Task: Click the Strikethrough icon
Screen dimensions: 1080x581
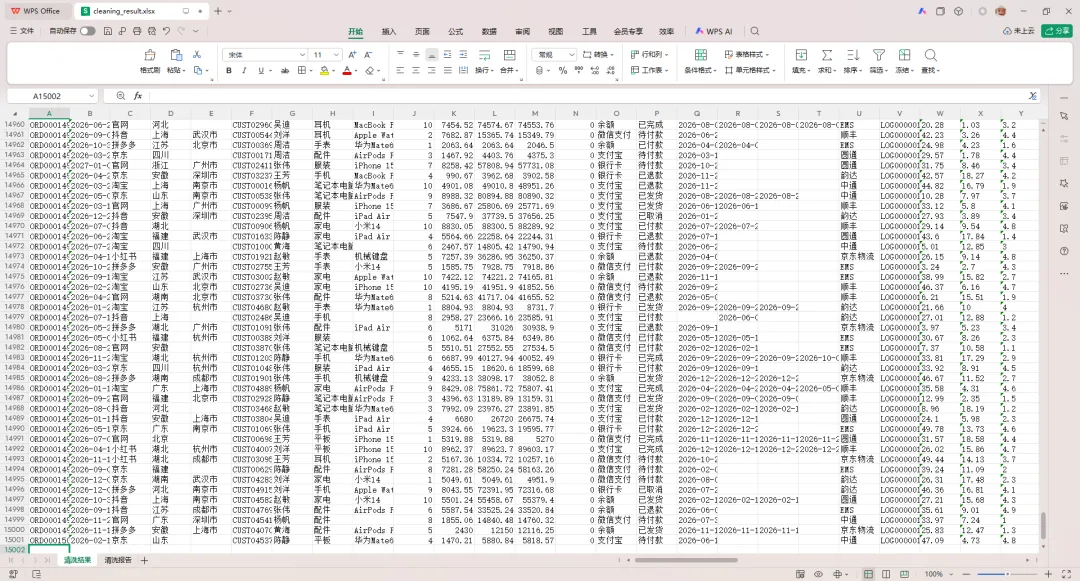Action: point(284,70)
